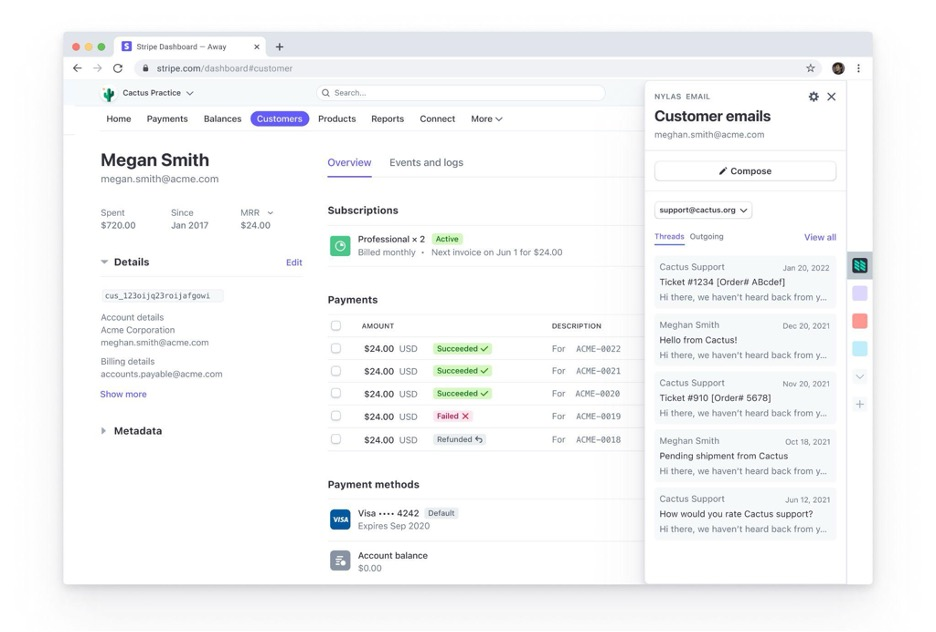Expand the More navigation menu
This screenshot has height=632, width=936.
pos(487,119)
